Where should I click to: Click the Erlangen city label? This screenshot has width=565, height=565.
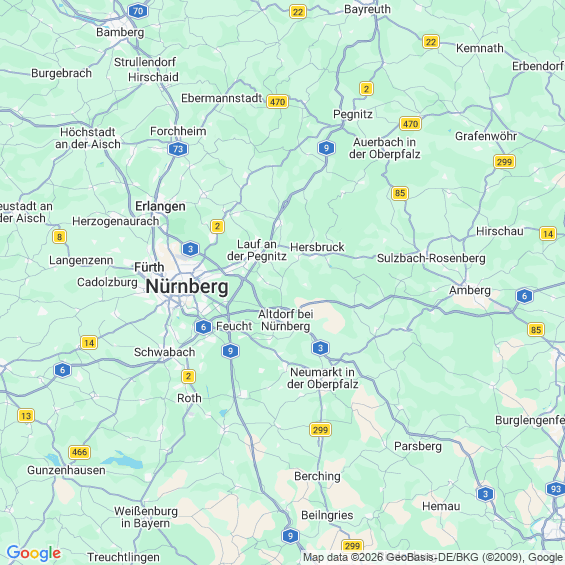pos(160,206)
